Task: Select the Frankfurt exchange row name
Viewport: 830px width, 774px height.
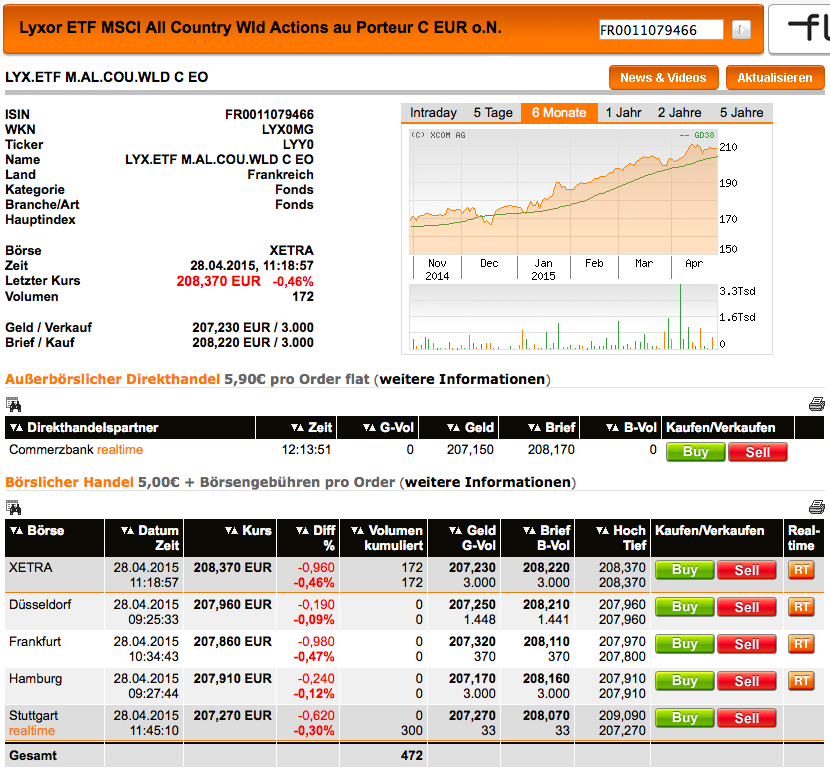Action: pyautogui.click(x=35, y=642)
